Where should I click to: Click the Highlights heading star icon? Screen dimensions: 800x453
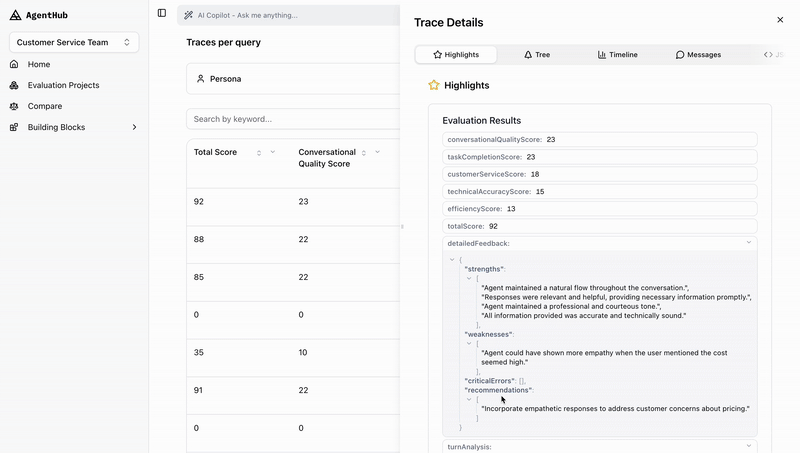pyautogui.click(x=434, y=85)
